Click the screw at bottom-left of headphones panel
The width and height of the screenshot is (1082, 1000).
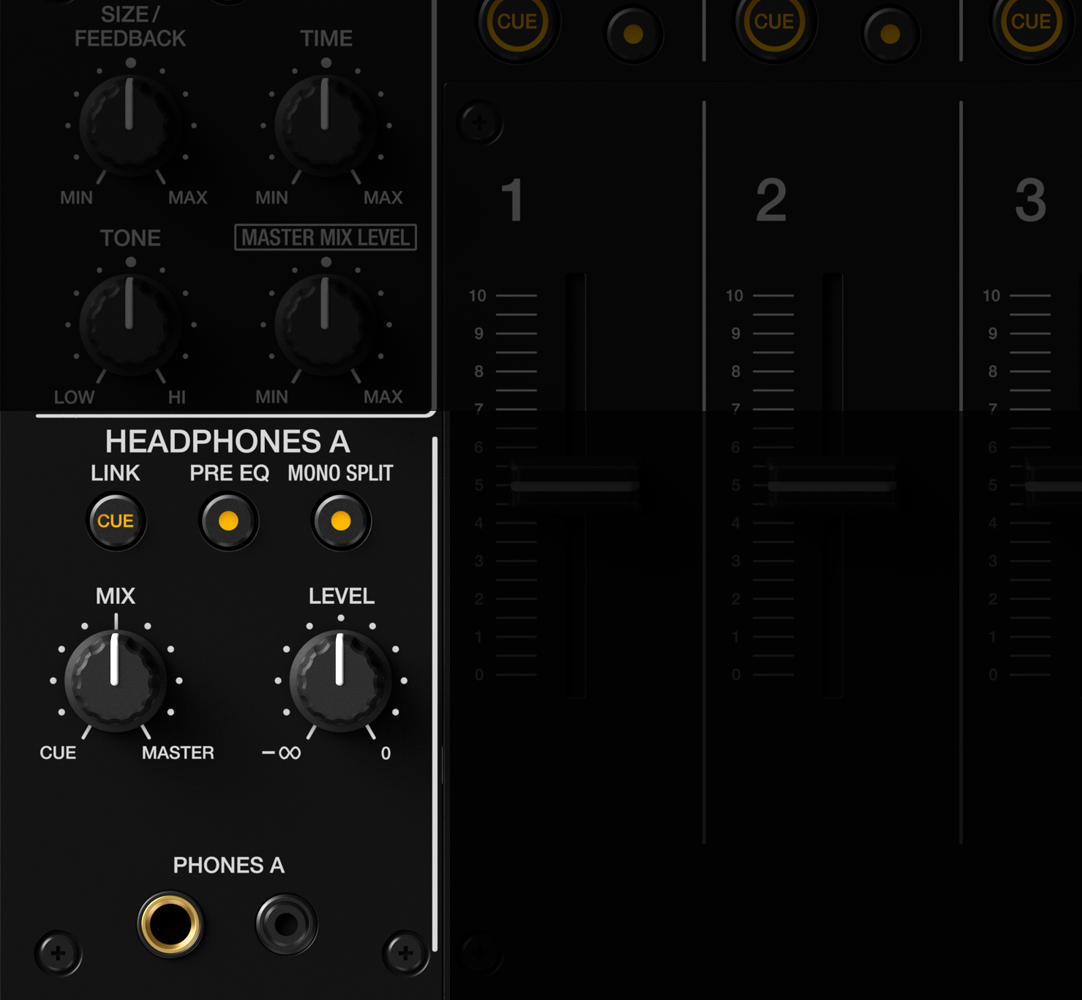tap(58, 954)
